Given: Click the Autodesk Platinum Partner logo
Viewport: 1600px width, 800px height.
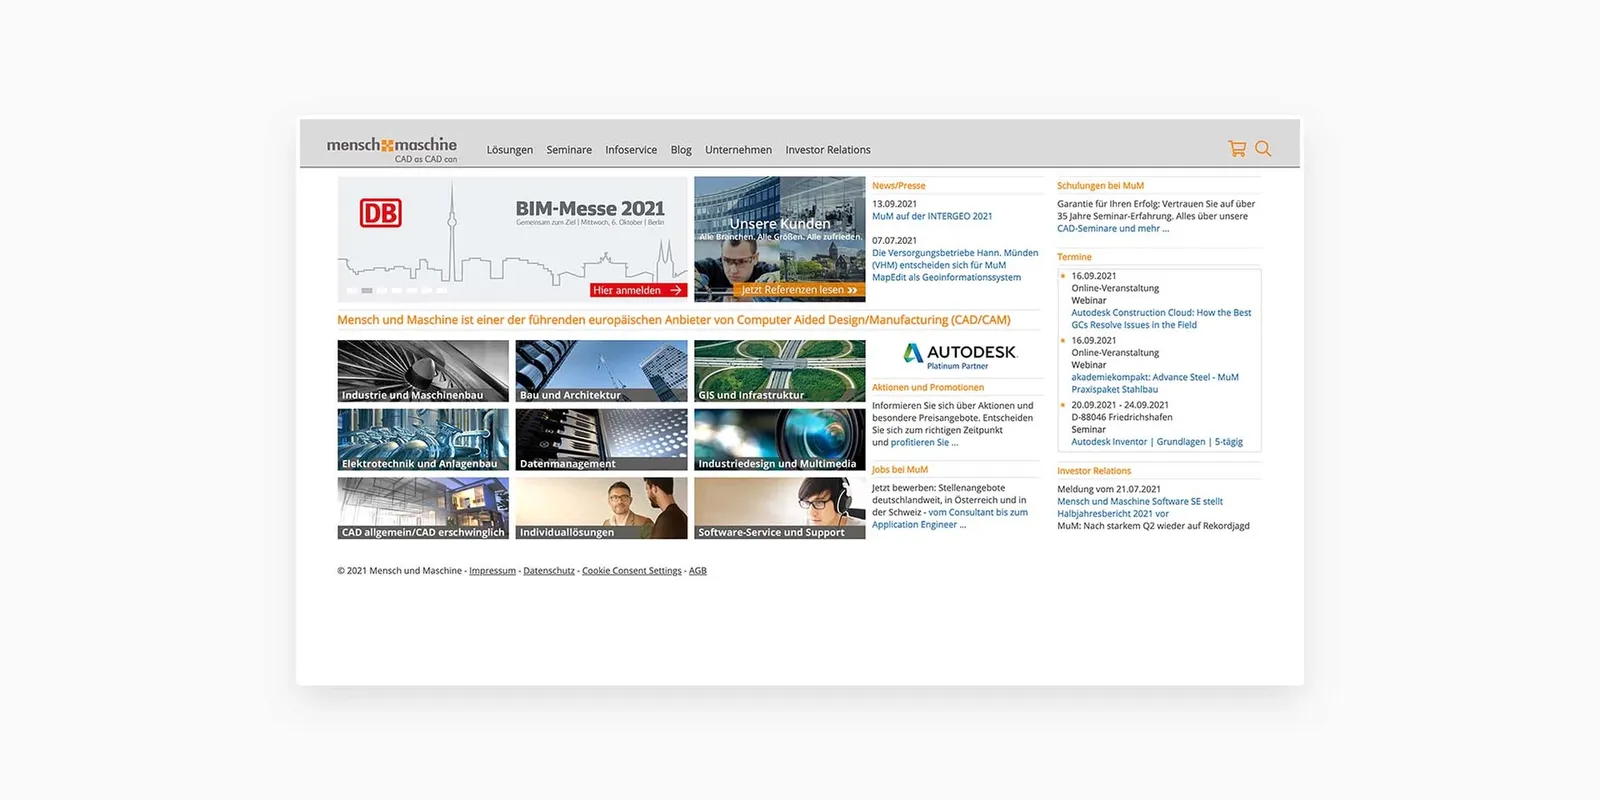Looking at the screenshot, I should point(959,356).
